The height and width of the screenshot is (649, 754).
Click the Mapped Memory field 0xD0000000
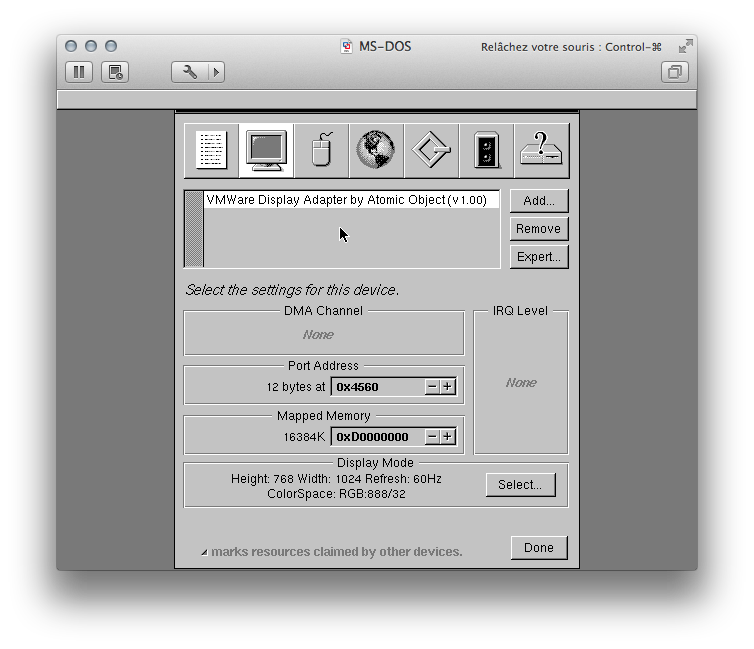point(377,437)
